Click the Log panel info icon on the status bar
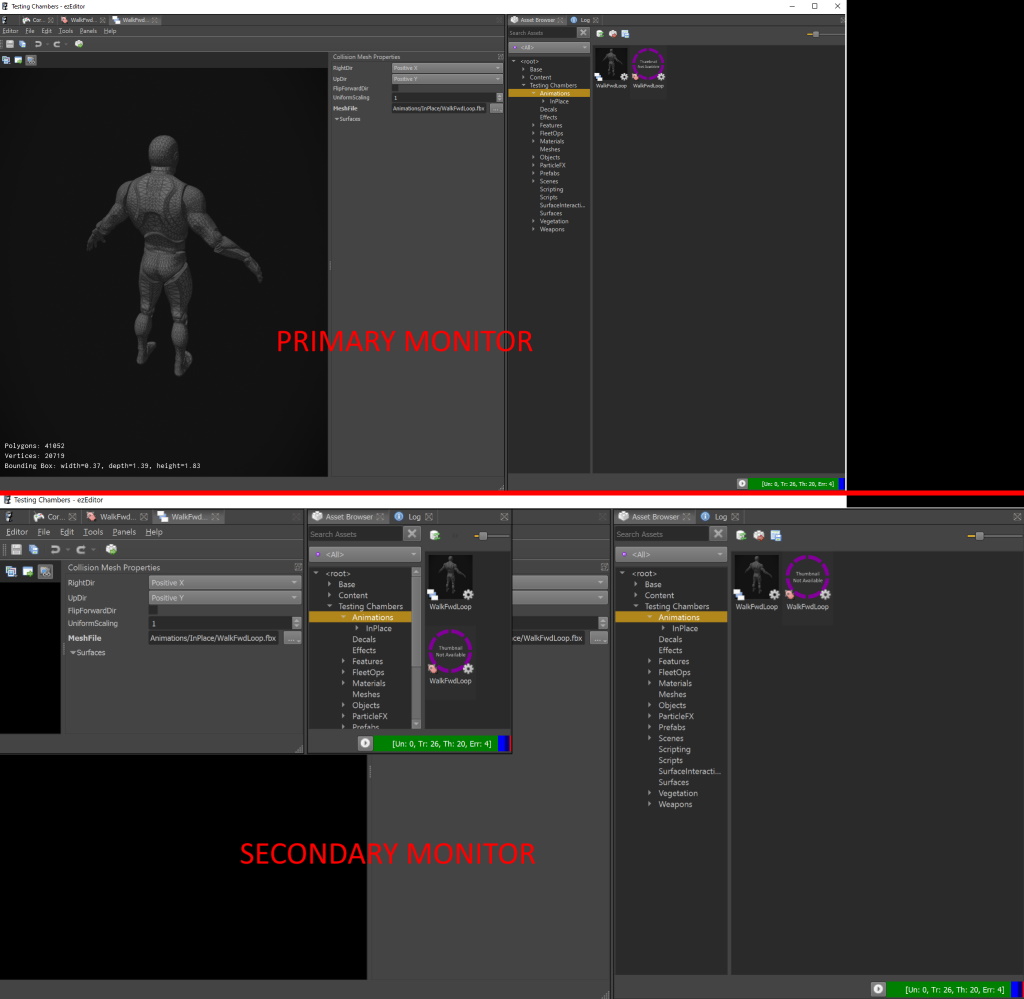The height and width of the screenshot is (999, 1024). coord(742,483)
